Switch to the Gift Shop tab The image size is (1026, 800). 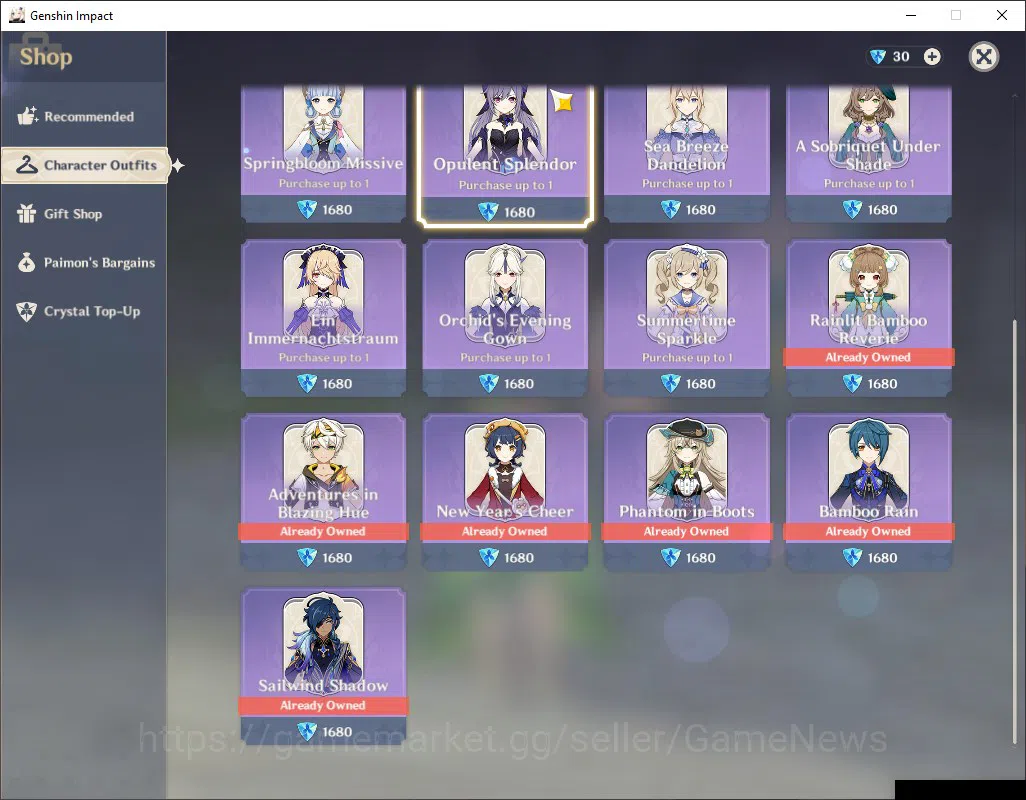tap(84, 214)
